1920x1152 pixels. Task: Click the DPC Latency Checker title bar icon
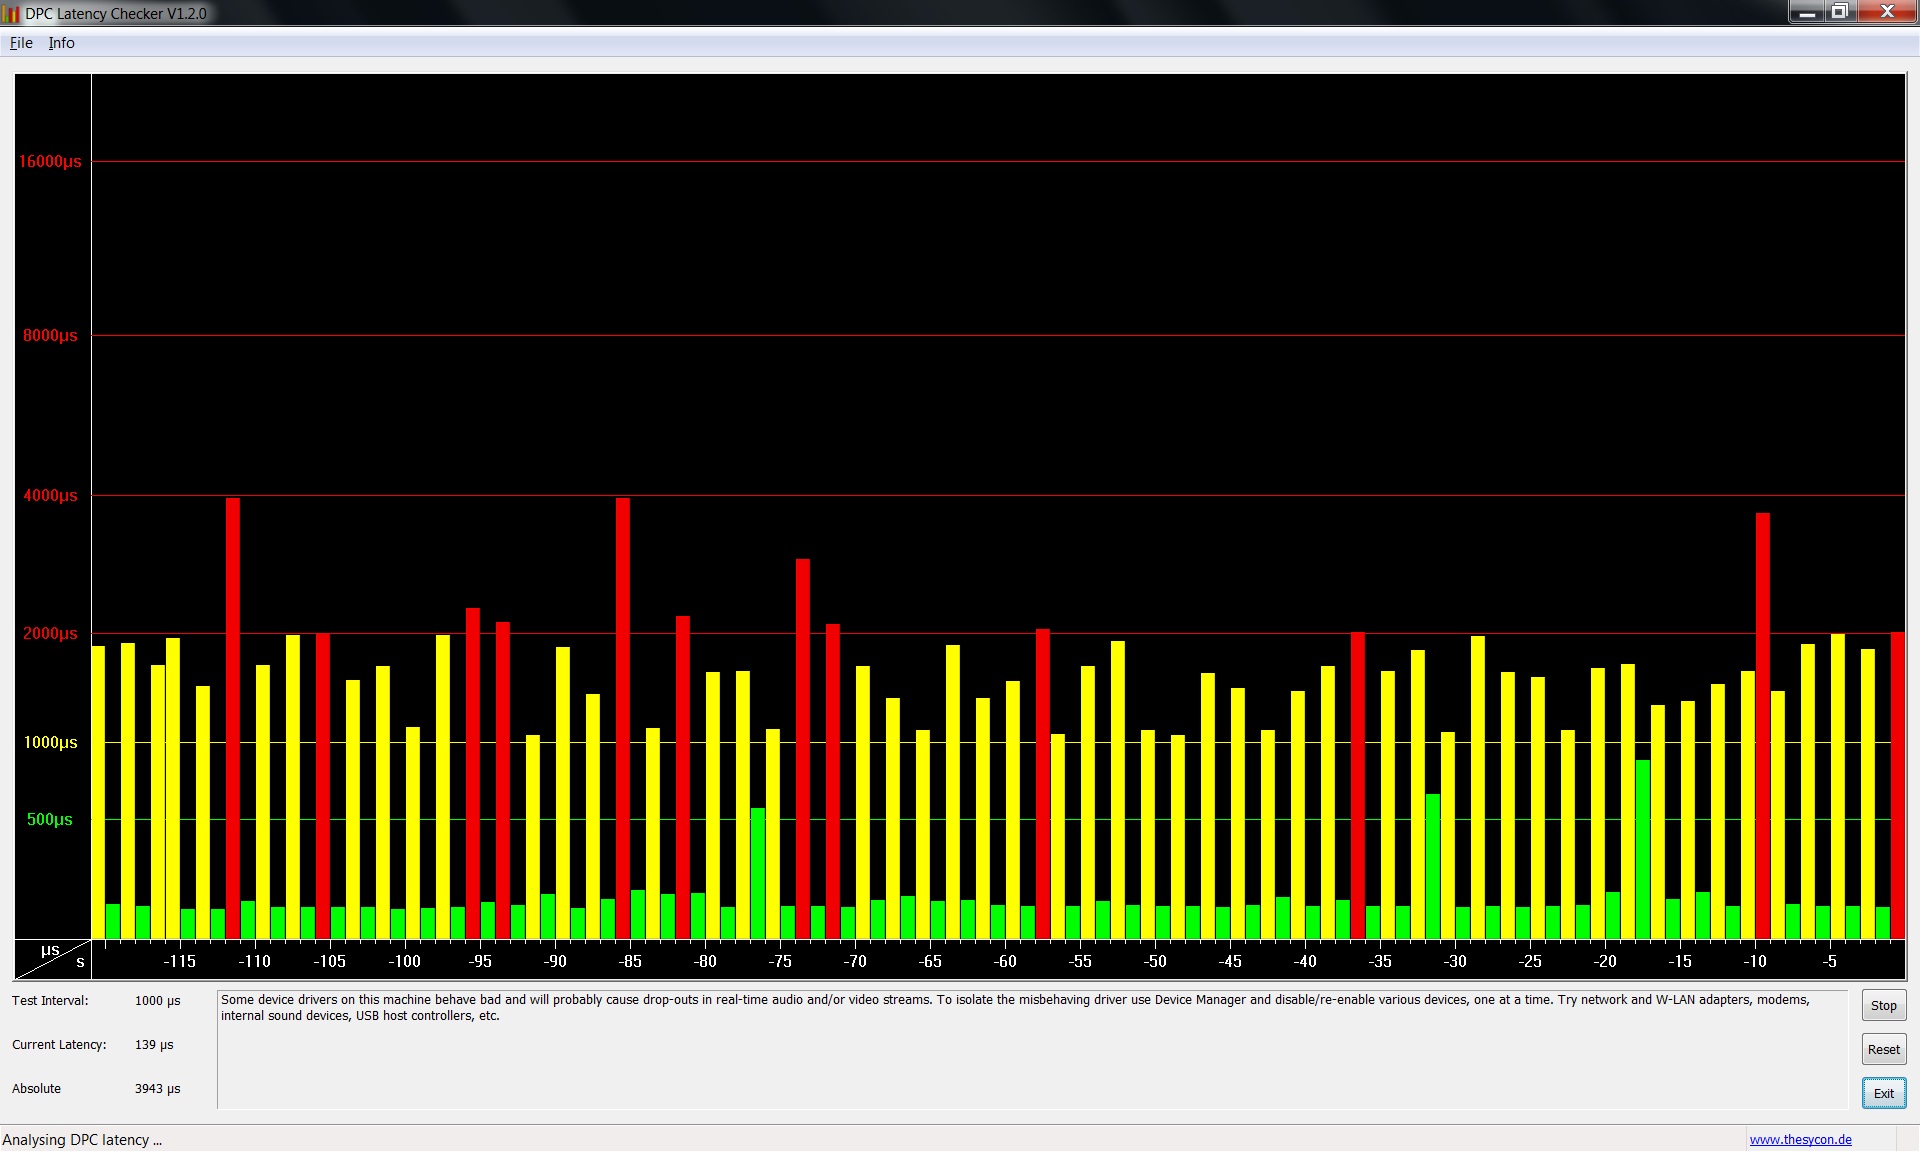[11, 13]
